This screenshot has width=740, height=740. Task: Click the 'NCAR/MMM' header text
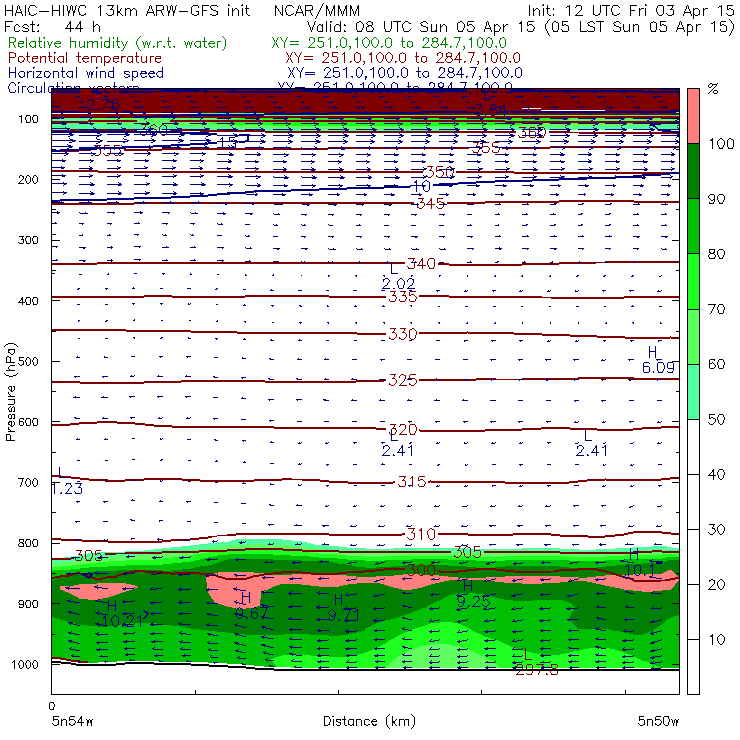pyautogui.click(x=317, y=11)
